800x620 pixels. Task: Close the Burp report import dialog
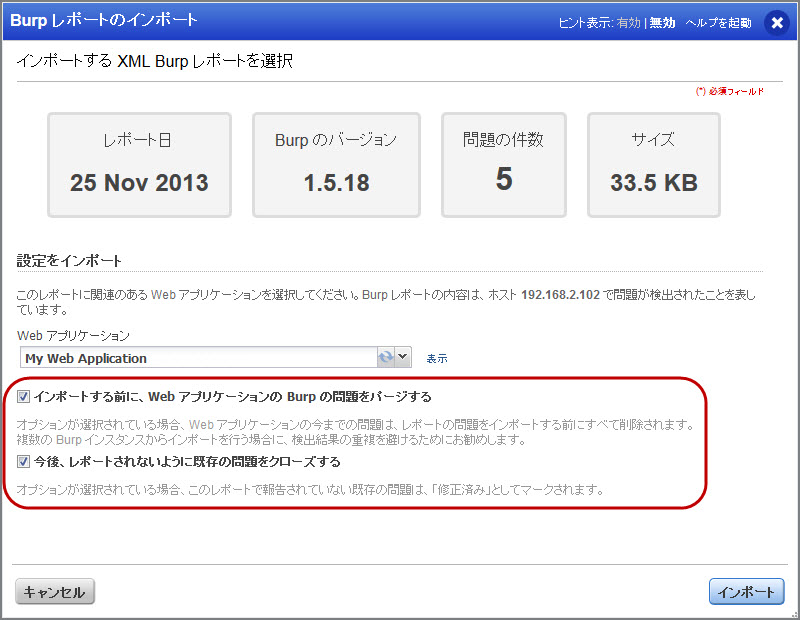click(x=777, y=22)
